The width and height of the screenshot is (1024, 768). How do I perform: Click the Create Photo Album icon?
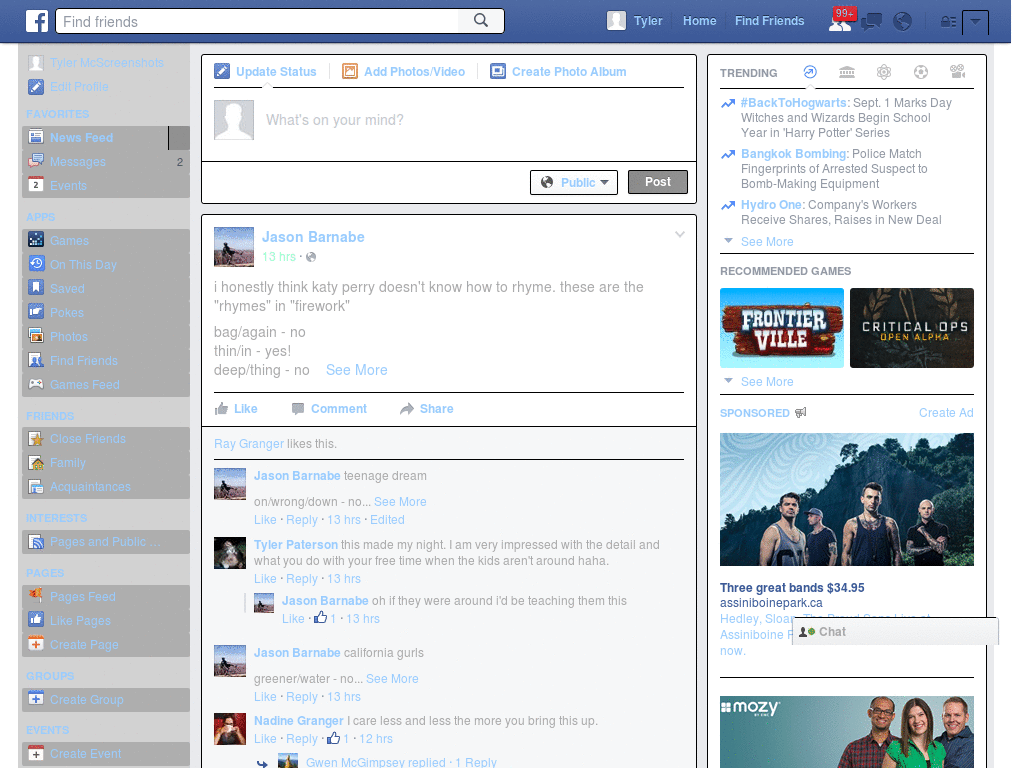click(x=498, y=71)
